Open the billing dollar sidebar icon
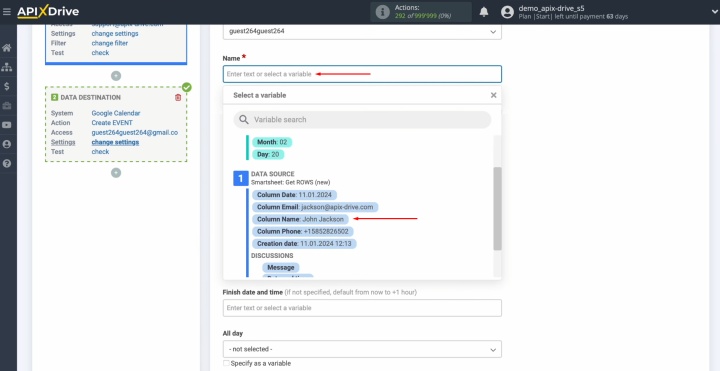 point(7,86)
